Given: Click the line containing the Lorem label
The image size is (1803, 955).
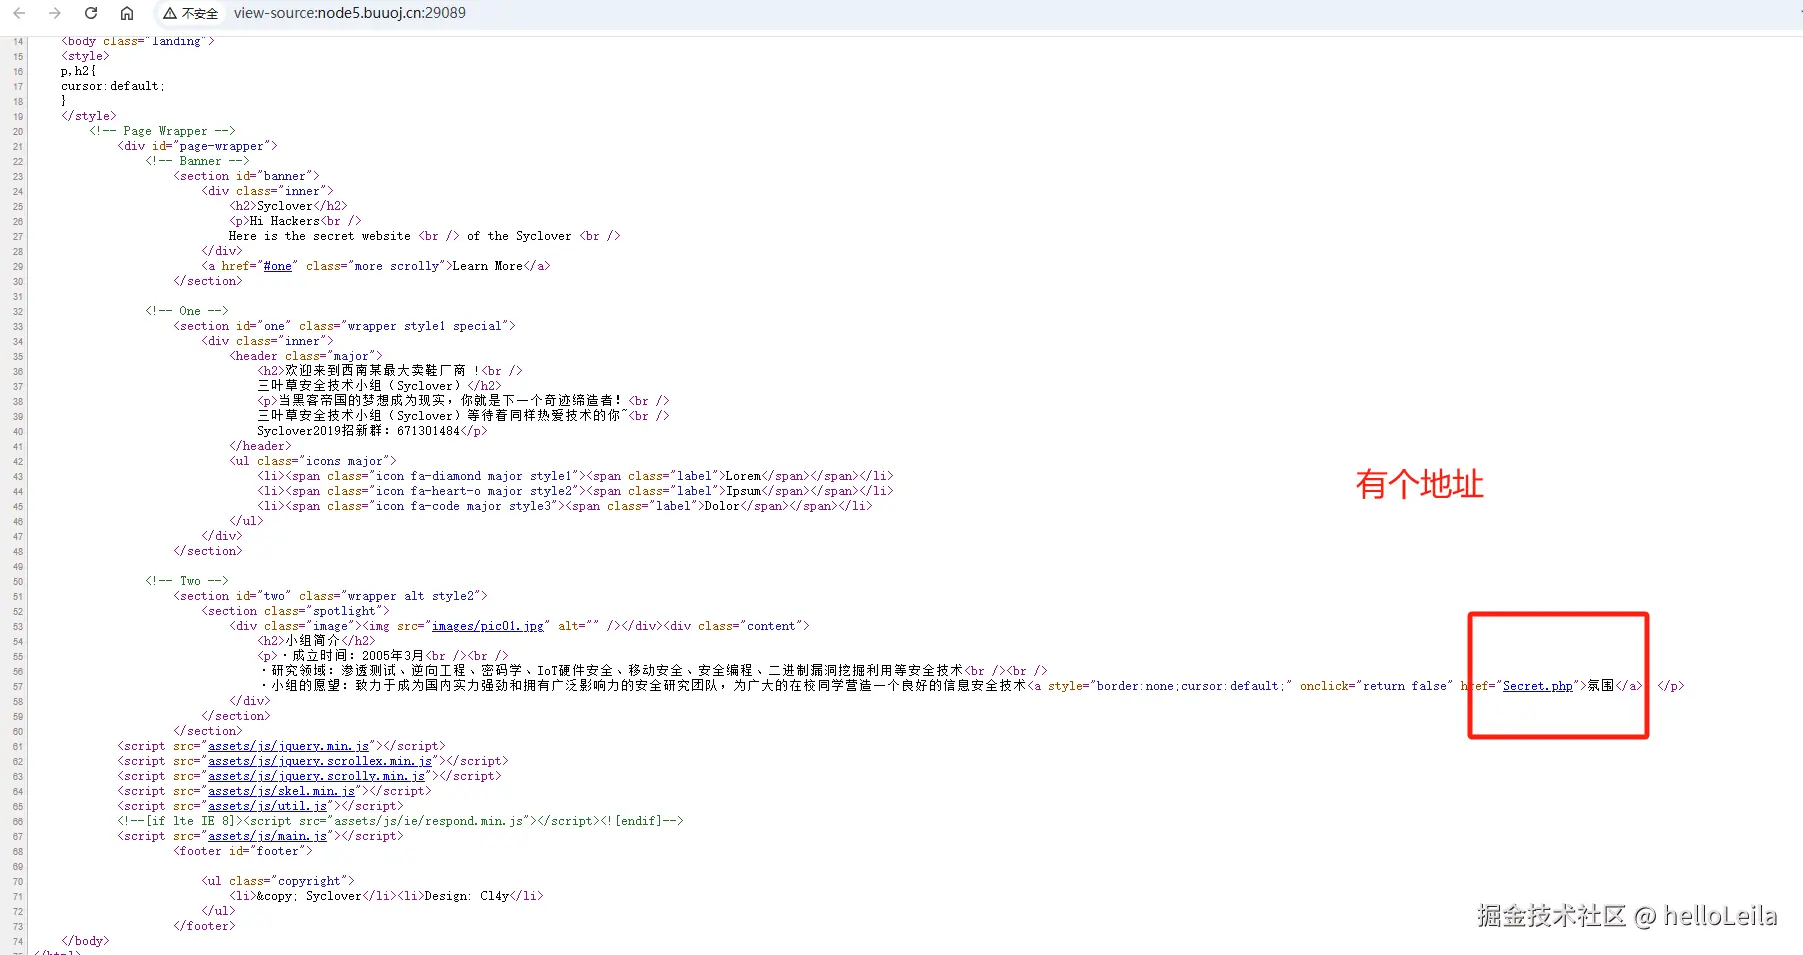Looking at the screenshot, I should tap(575, 476).
